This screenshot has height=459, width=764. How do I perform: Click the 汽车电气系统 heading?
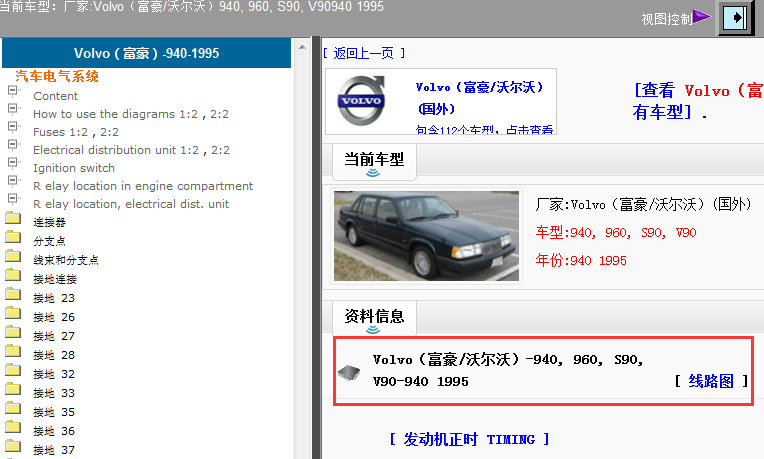coord(57,76)
